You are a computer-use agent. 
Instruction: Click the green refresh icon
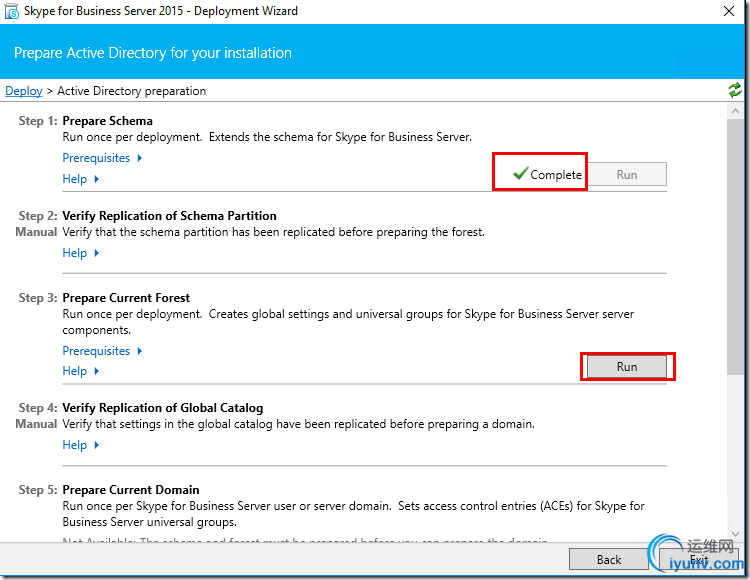(x=734, y=90)
